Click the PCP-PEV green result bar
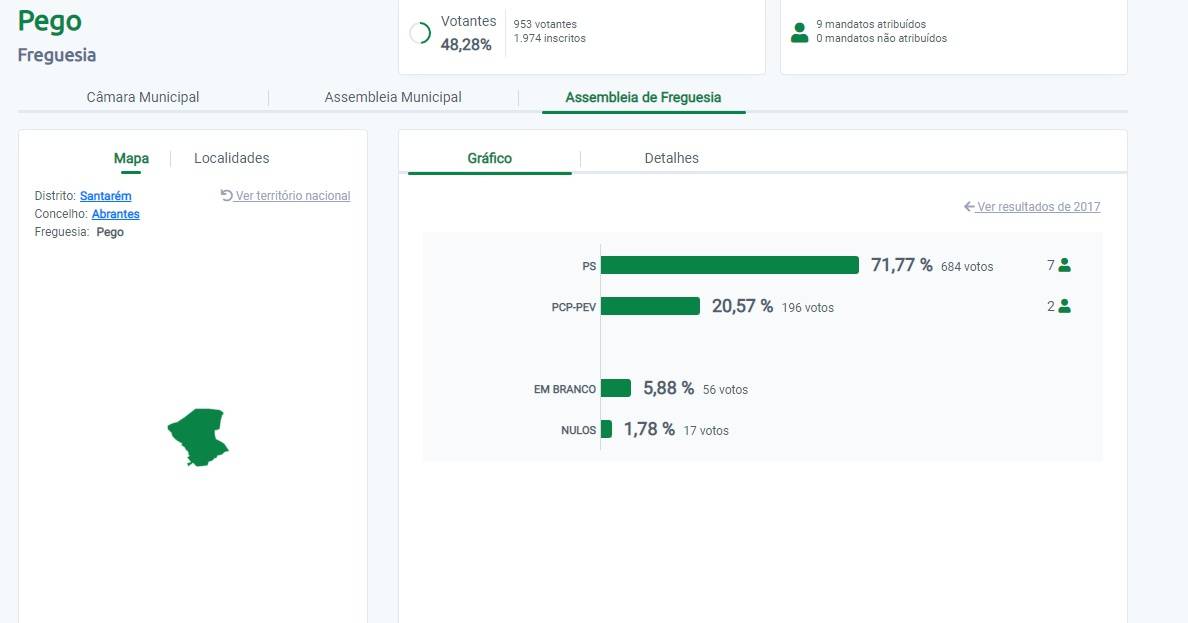The width and height of the screenshot is (1188, 623). (x=650, y=306)
